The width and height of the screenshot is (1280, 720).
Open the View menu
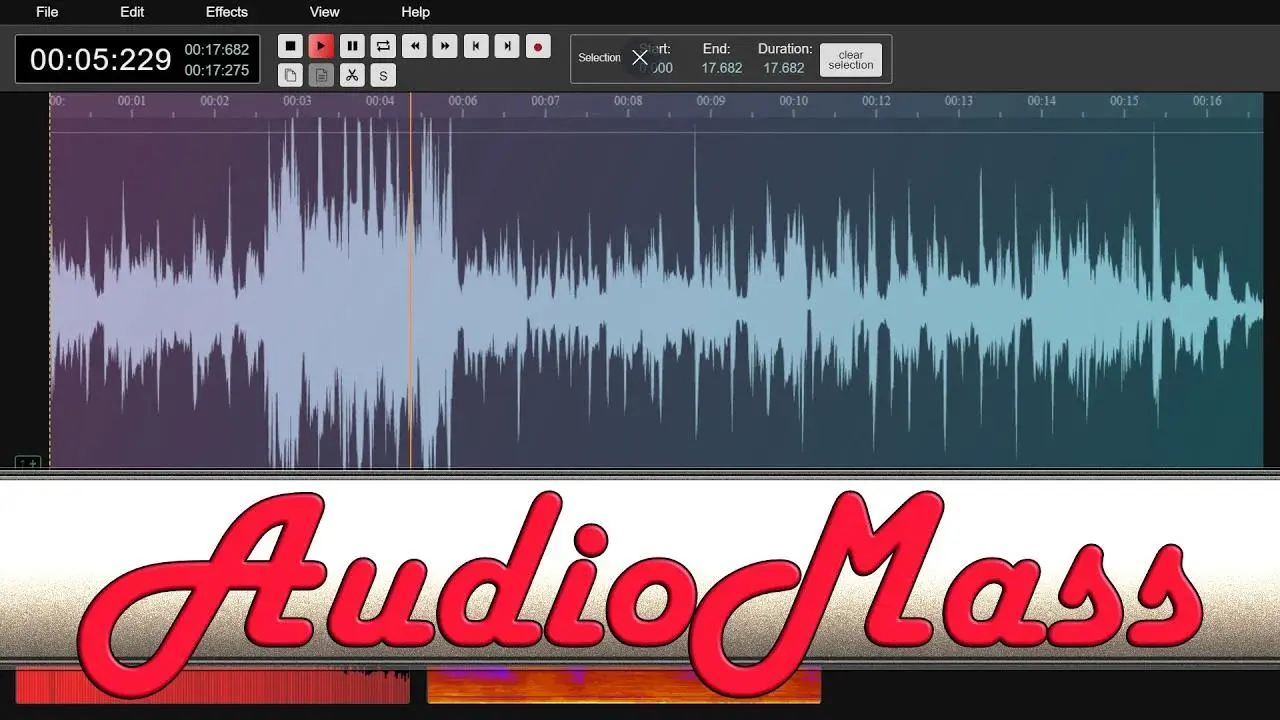pos(325,12)
